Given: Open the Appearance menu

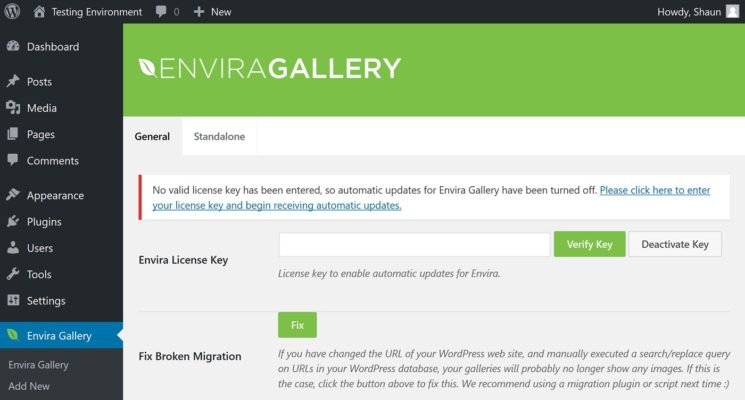Looking at the screenshot, I should (55, 196).
